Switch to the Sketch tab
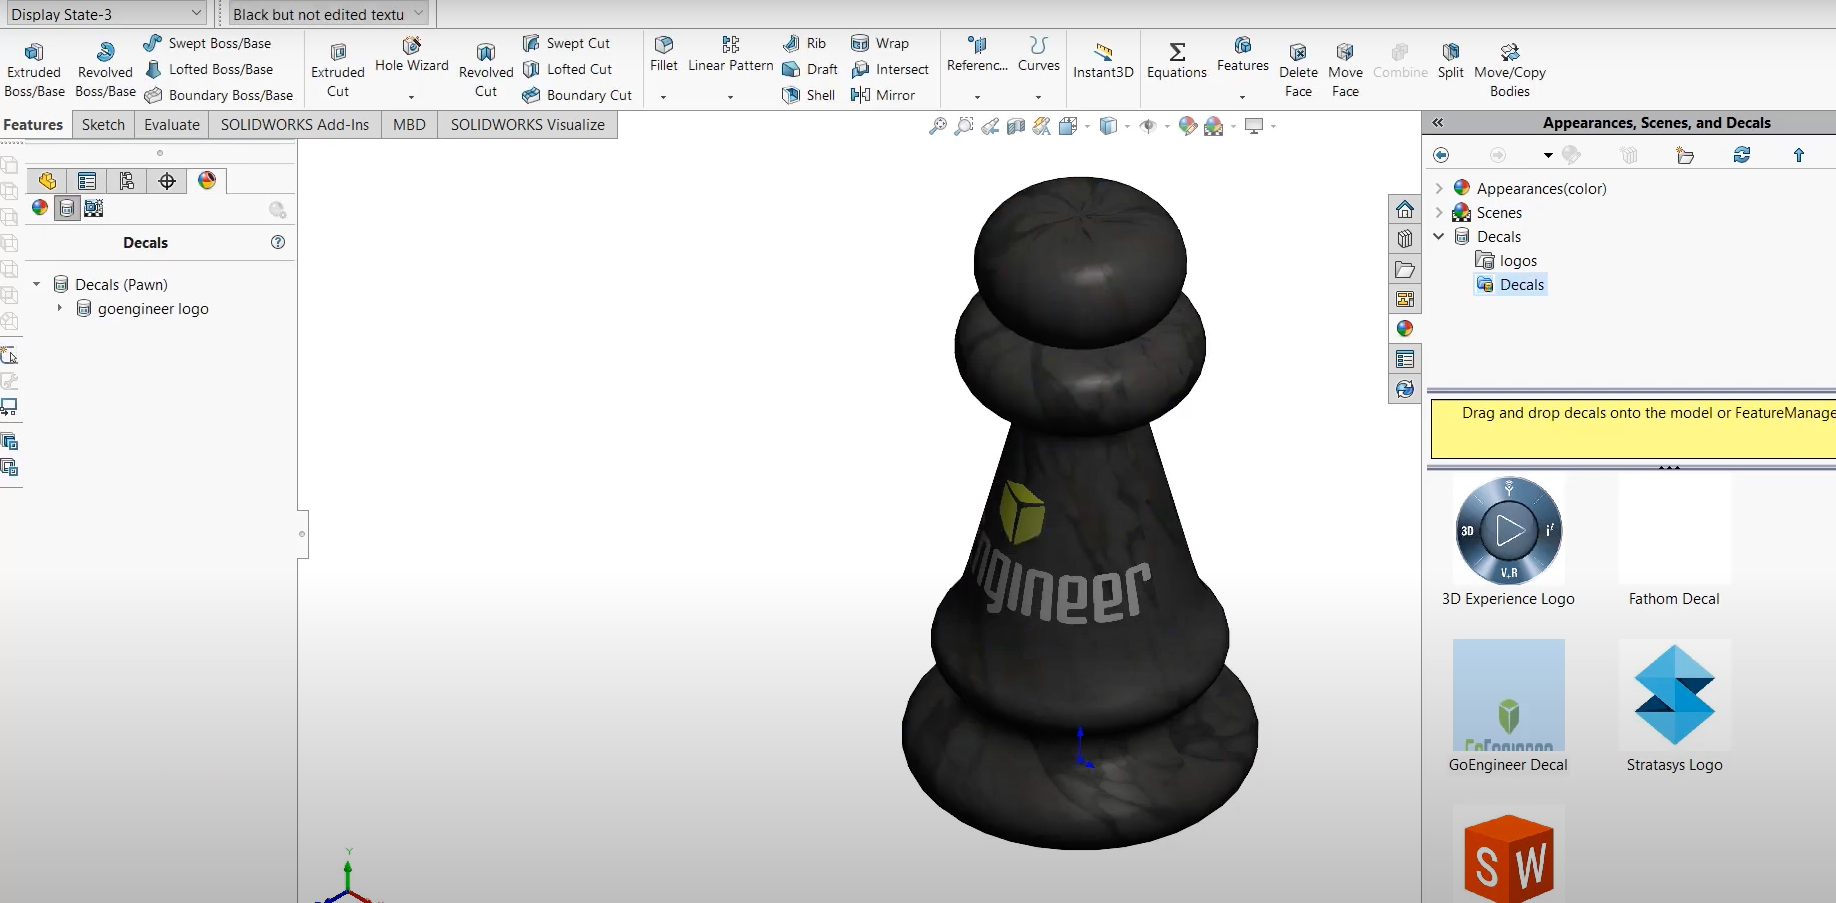The image size is (1836, 903). pos(103,125)
